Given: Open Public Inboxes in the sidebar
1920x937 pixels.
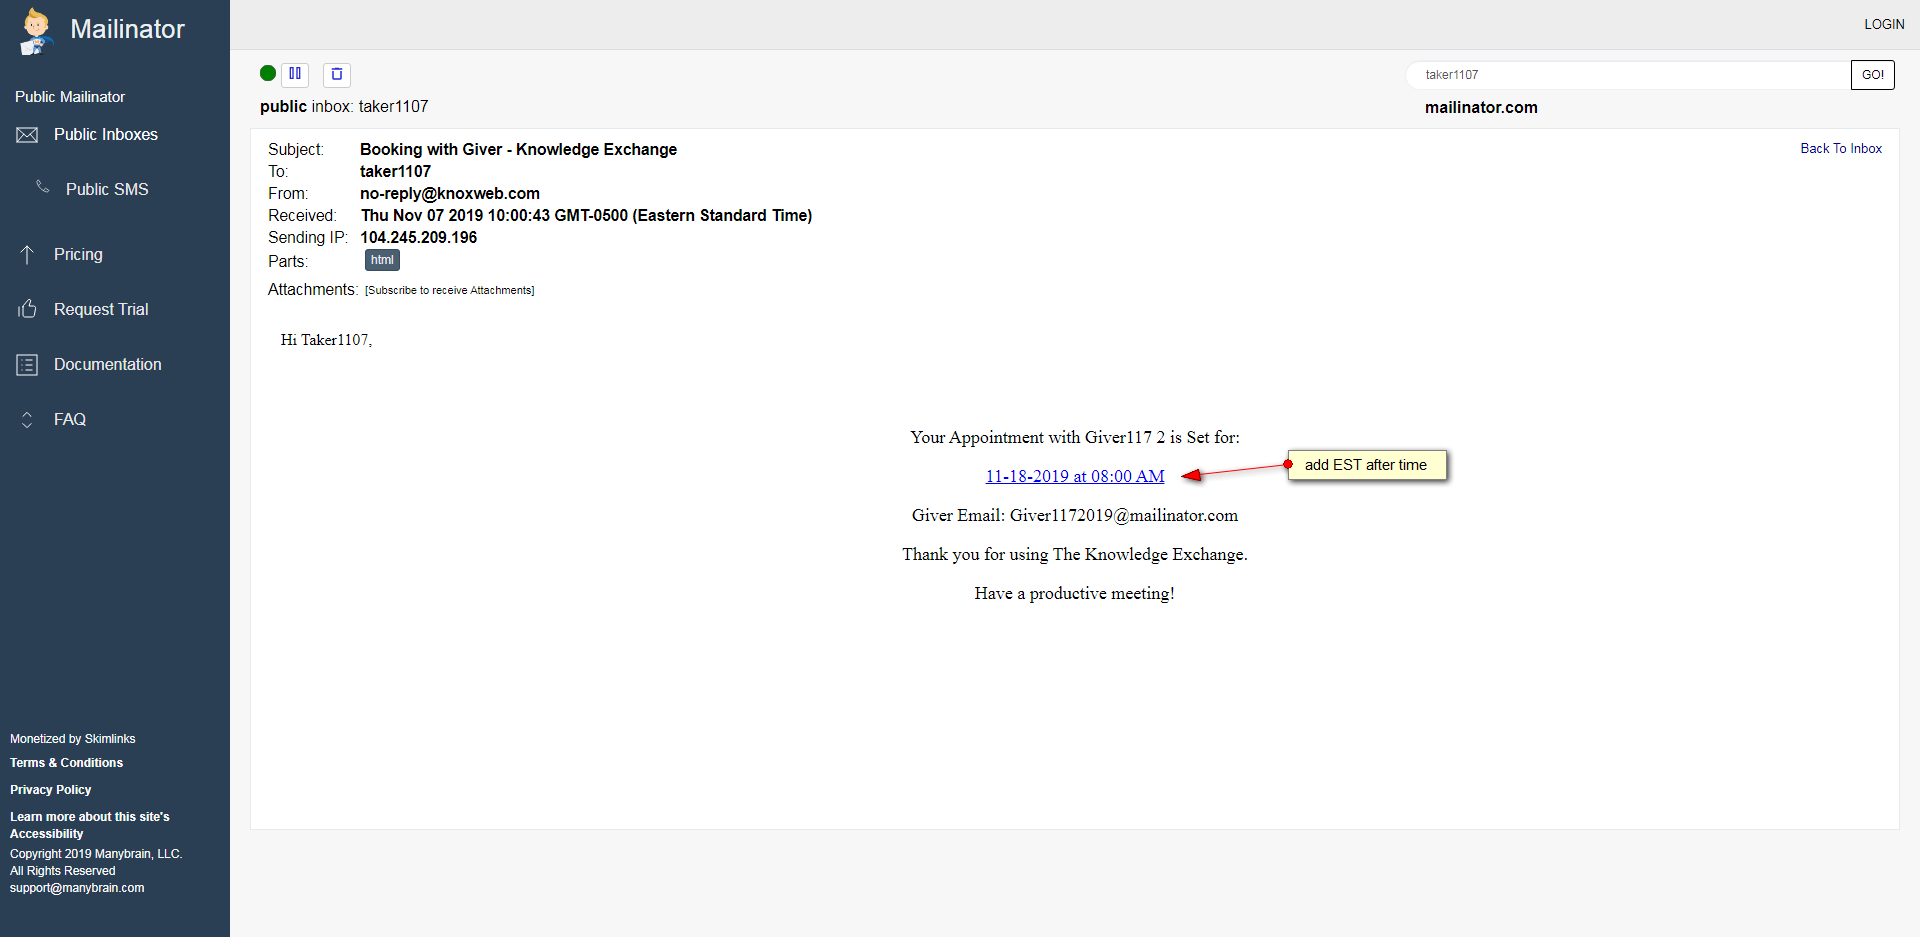Looking at the screenshot, I should pyautogui.click(x=106, y=135).
